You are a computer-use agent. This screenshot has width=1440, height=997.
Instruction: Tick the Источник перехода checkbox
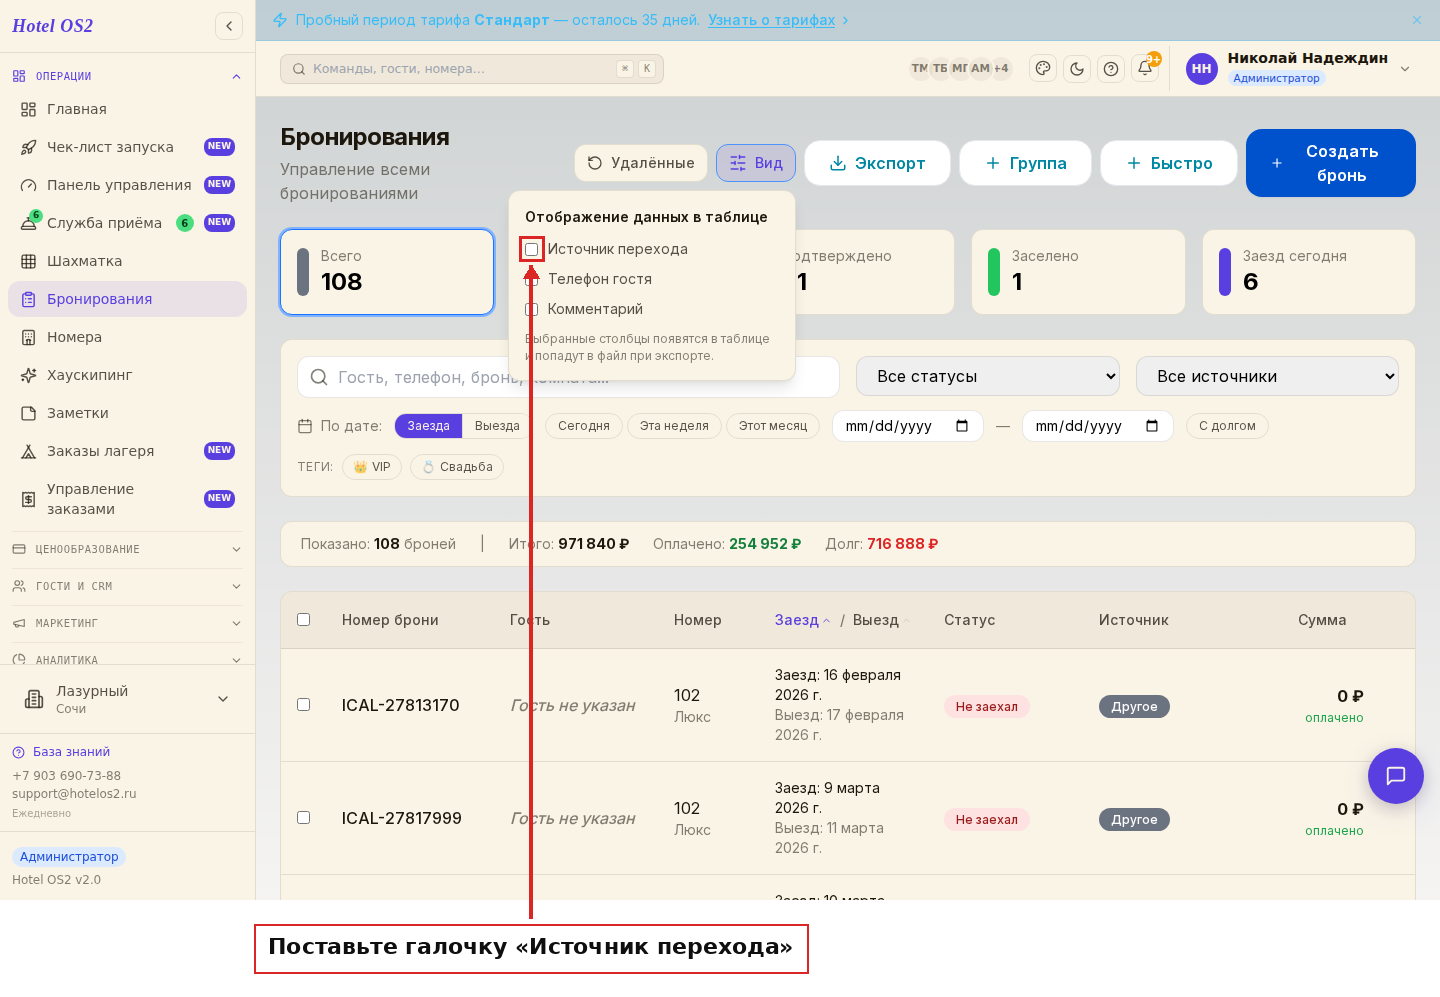[532, 249]
